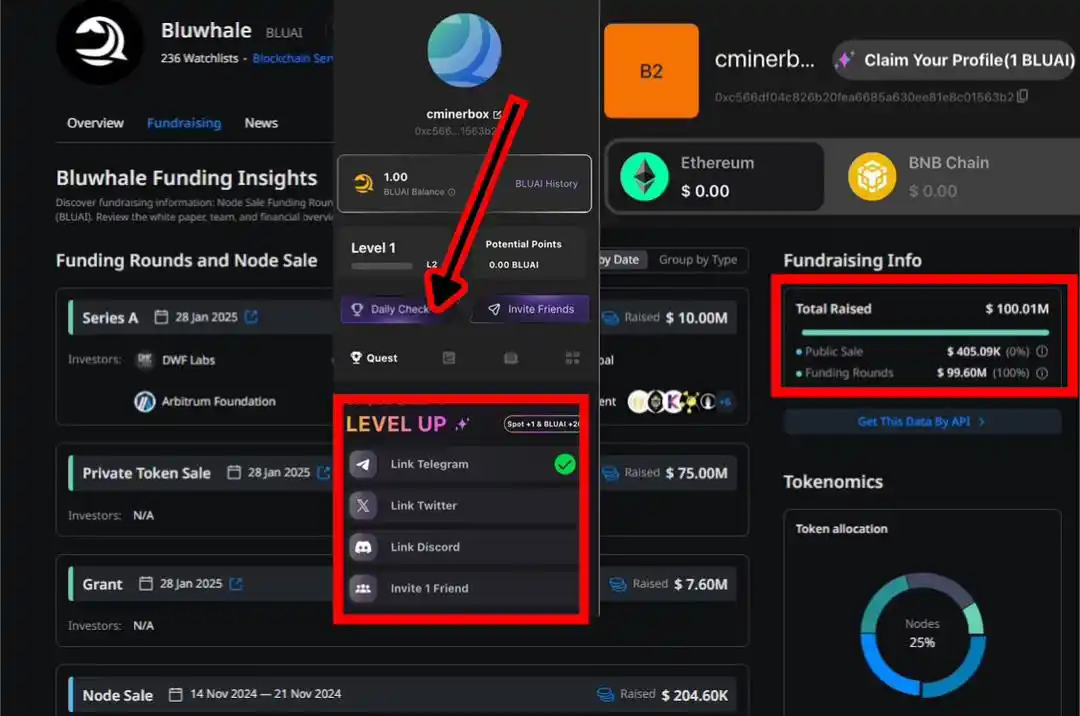Copy the wallet address with the copy icon
Screen dimensions: 1080x716
click(x=1023, y=96)
